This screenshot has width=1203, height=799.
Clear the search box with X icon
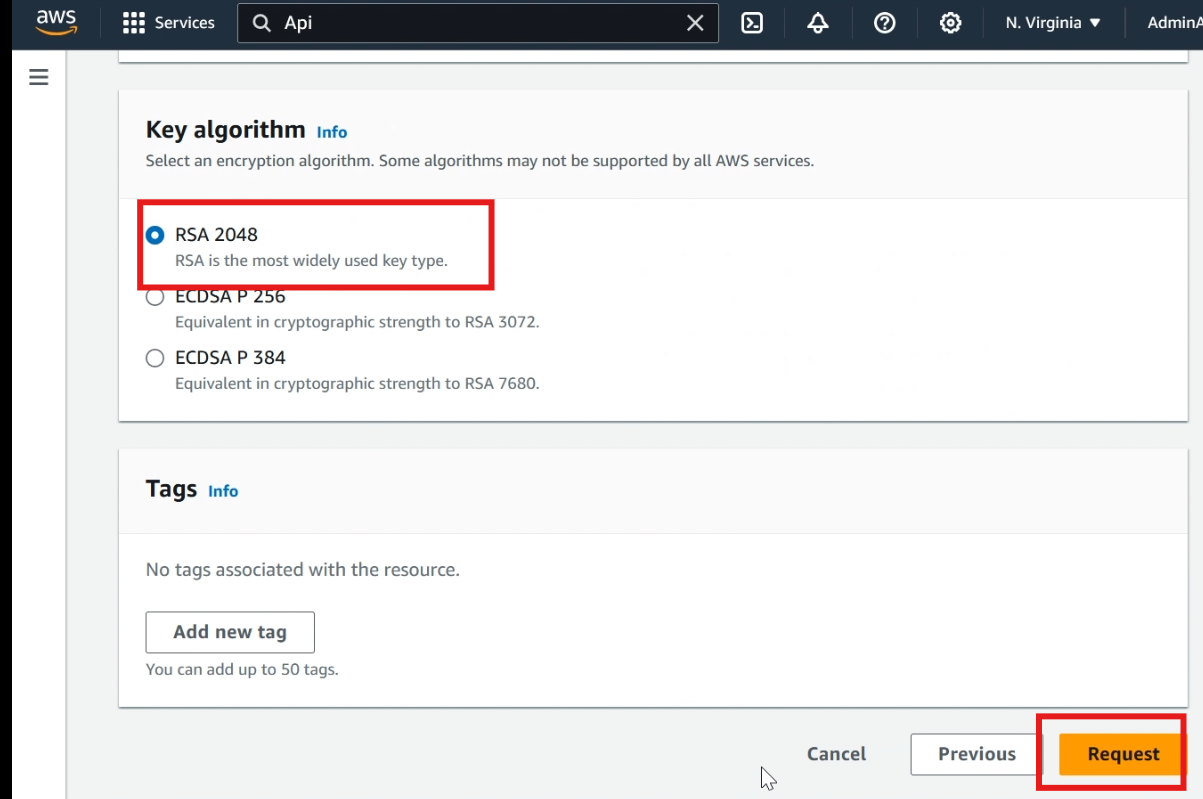click(695, 23)
